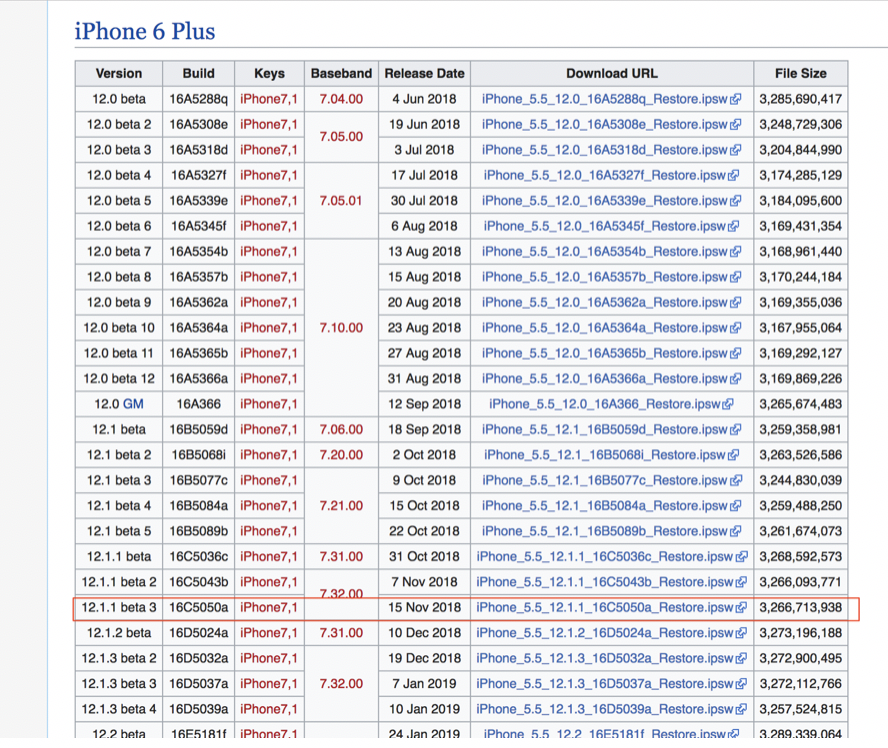The image size is (888, 748).
Task: Download iPhone_5.5_12.0_16A5354b_Restore.ipsw
Action: click(611, 252)
